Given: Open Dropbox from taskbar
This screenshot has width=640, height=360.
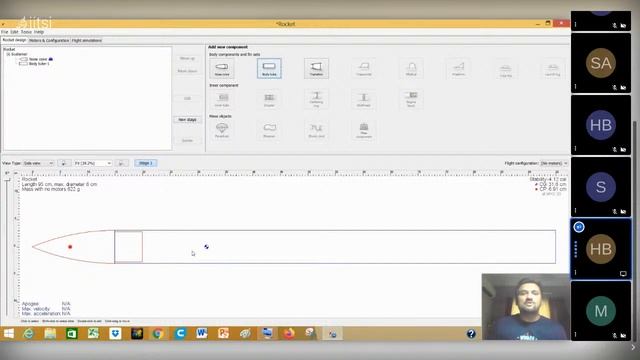Looking at the screenshot, I should (115, 333).
